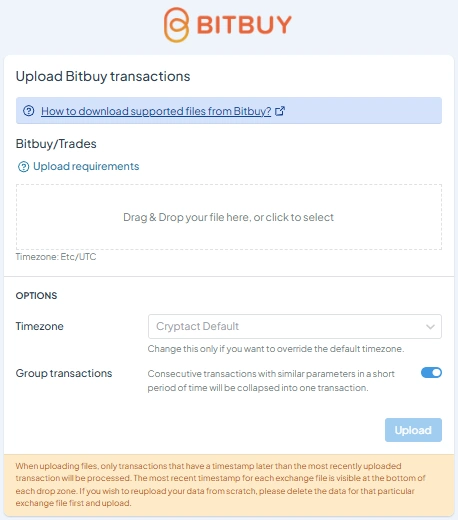Click the Timezone option label
The height and width of the screenshot is (520, 458).
click(x=39, y=326)
